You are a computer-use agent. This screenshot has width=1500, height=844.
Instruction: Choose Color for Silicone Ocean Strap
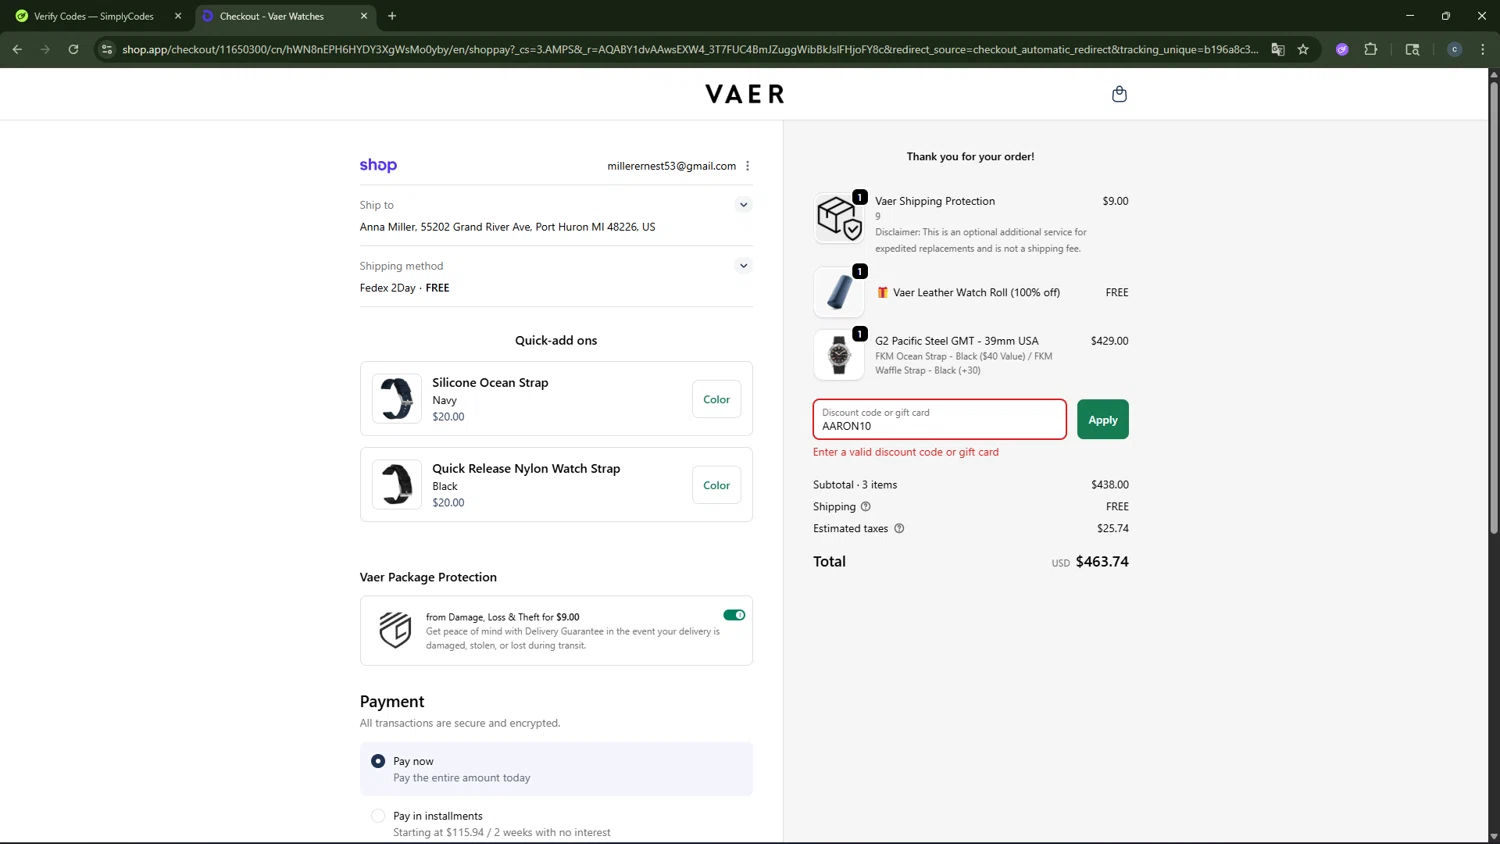click(716, 399)
